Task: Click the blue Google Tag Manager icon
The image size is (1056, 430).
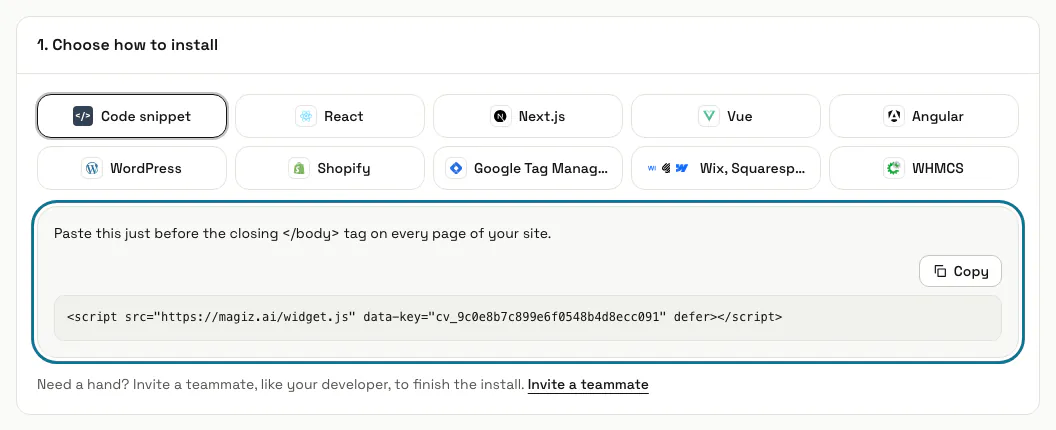Action: (x=456, y=168)
